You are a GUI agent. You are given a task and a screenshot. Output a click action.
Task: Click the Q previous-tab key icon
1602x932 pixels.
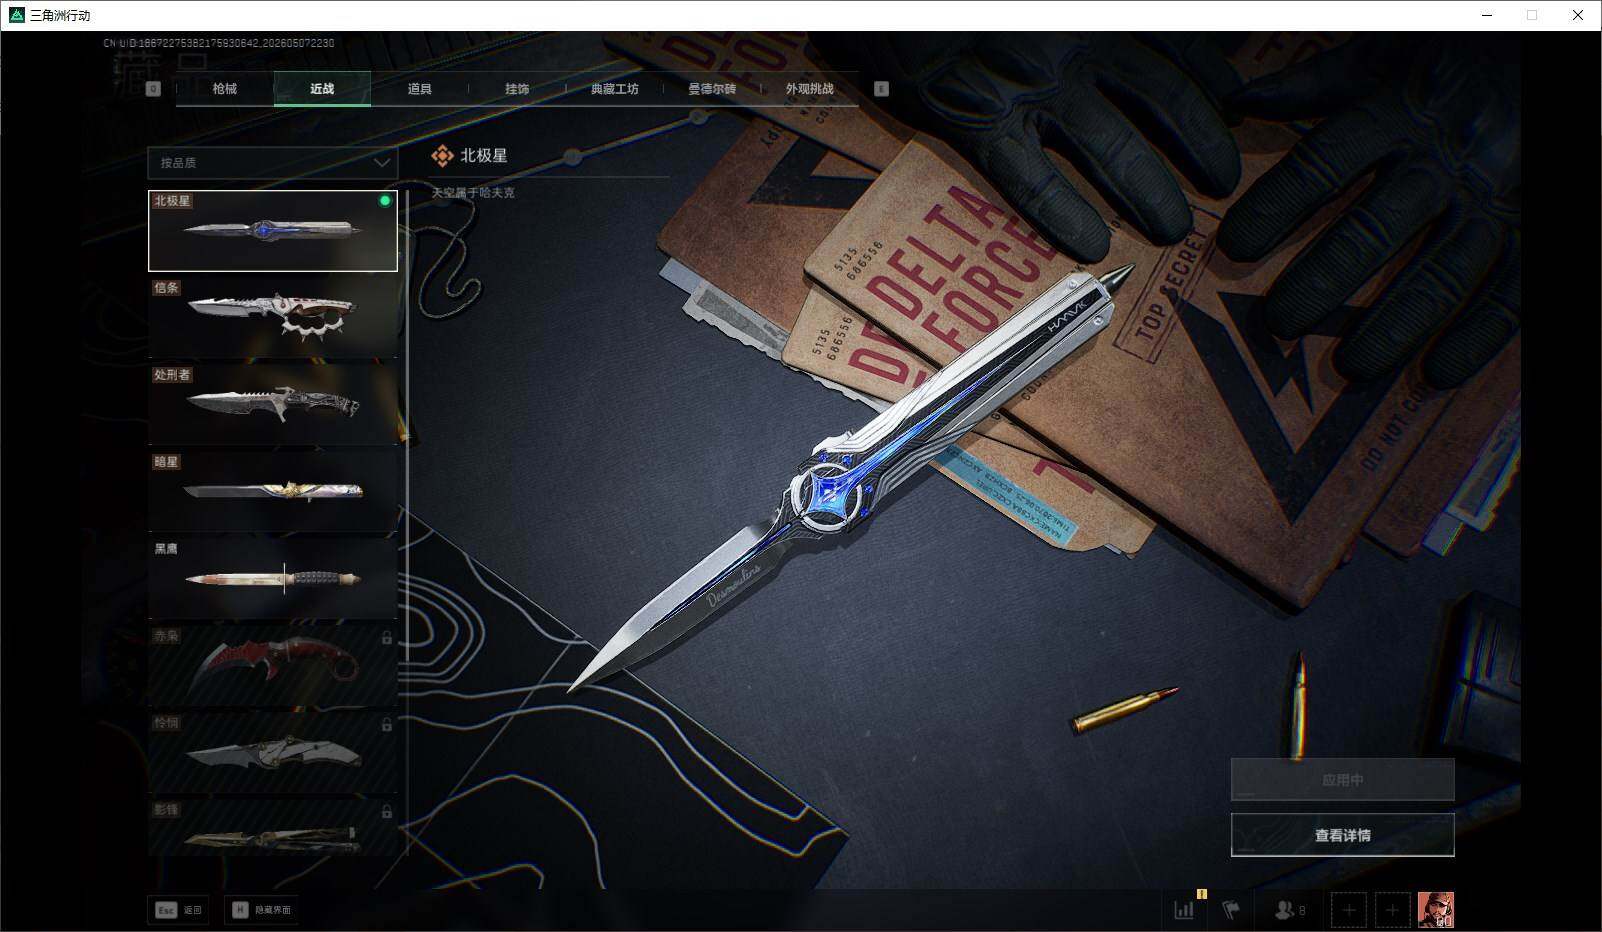153,89
